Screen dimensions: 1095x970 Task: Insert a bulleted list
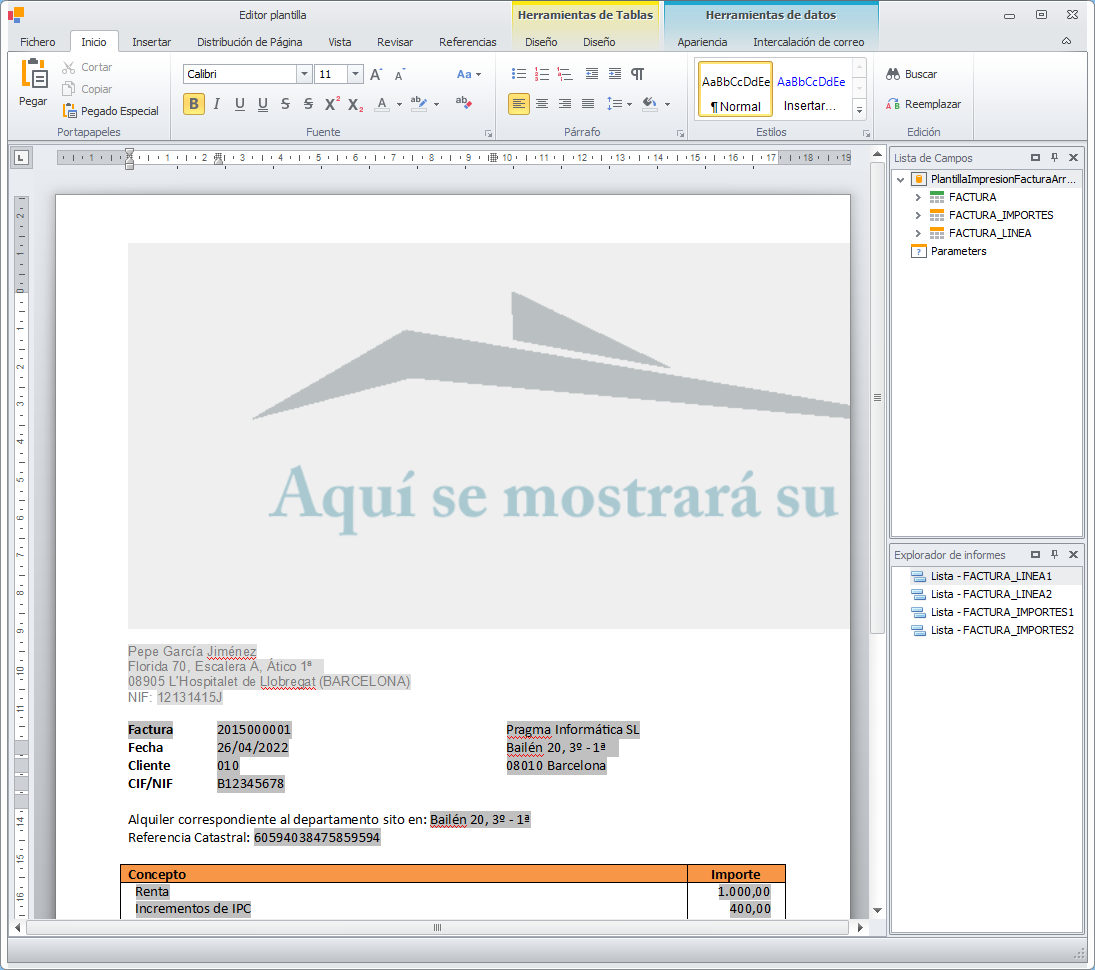pyautogui.click(x=519, y=74)
